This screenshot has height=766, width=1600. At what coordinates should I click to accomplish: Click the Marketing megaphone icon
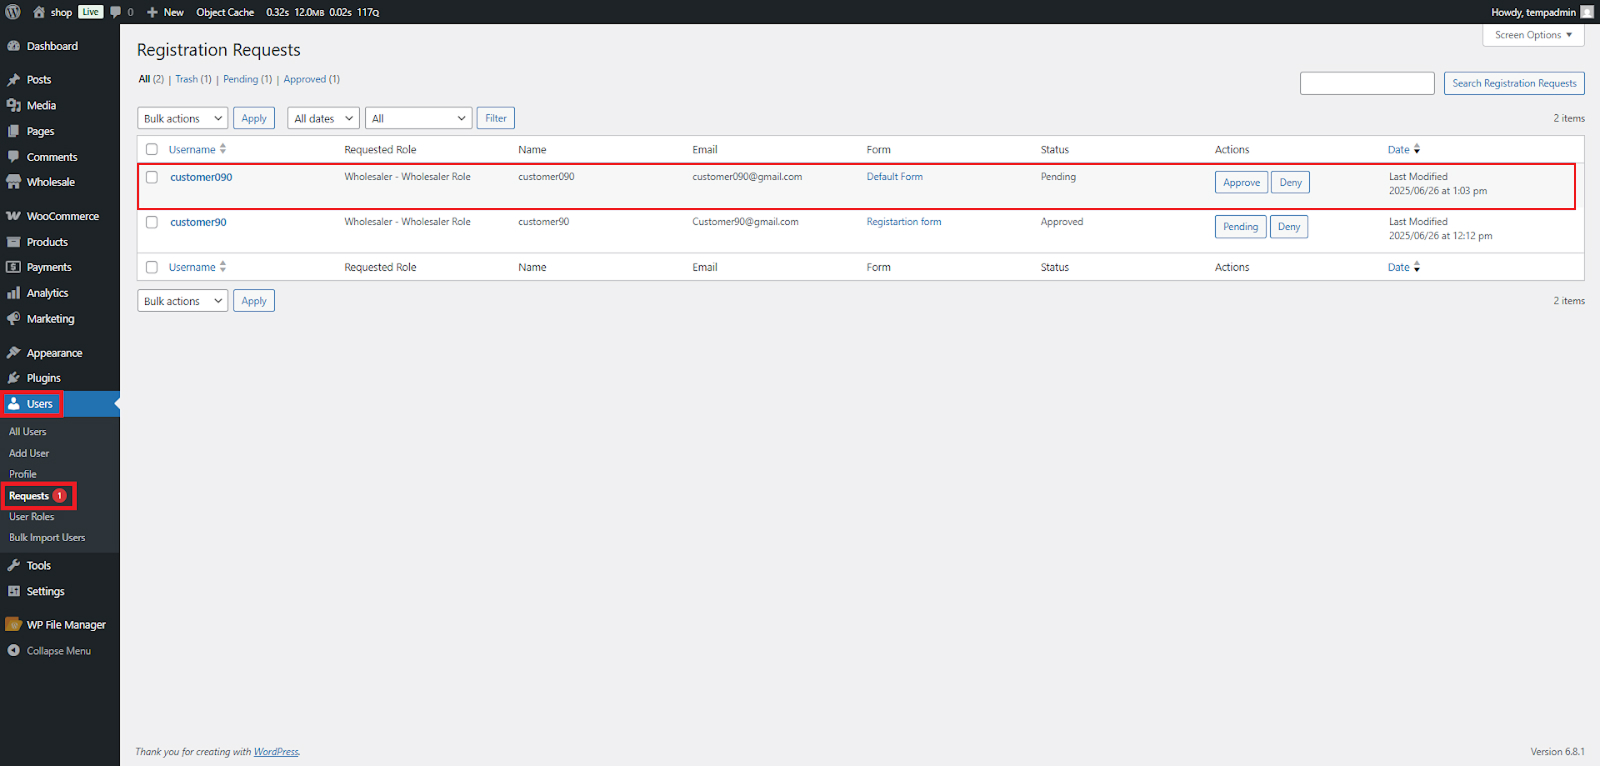(14, 319)
